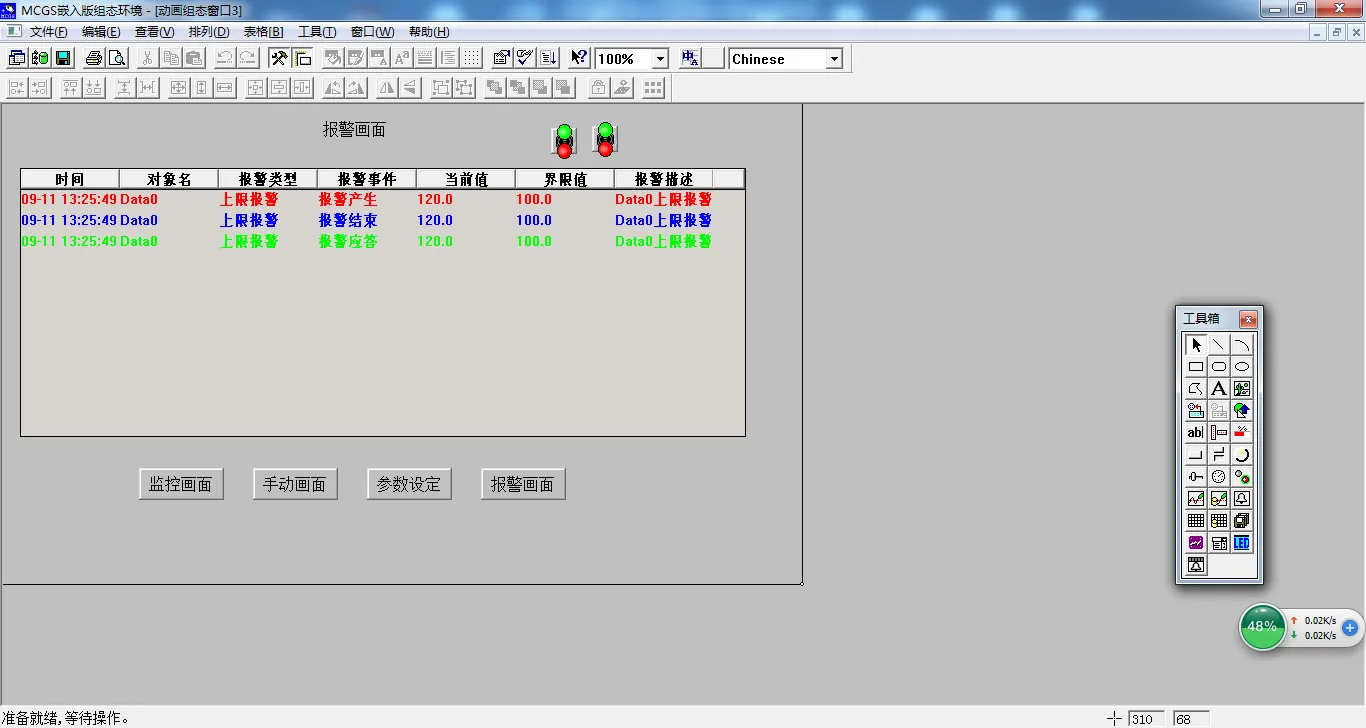The width and height of the screenshot is (1366, 728).
Task: Select the rotary knob dial tool
Action: pos(1242,455)
